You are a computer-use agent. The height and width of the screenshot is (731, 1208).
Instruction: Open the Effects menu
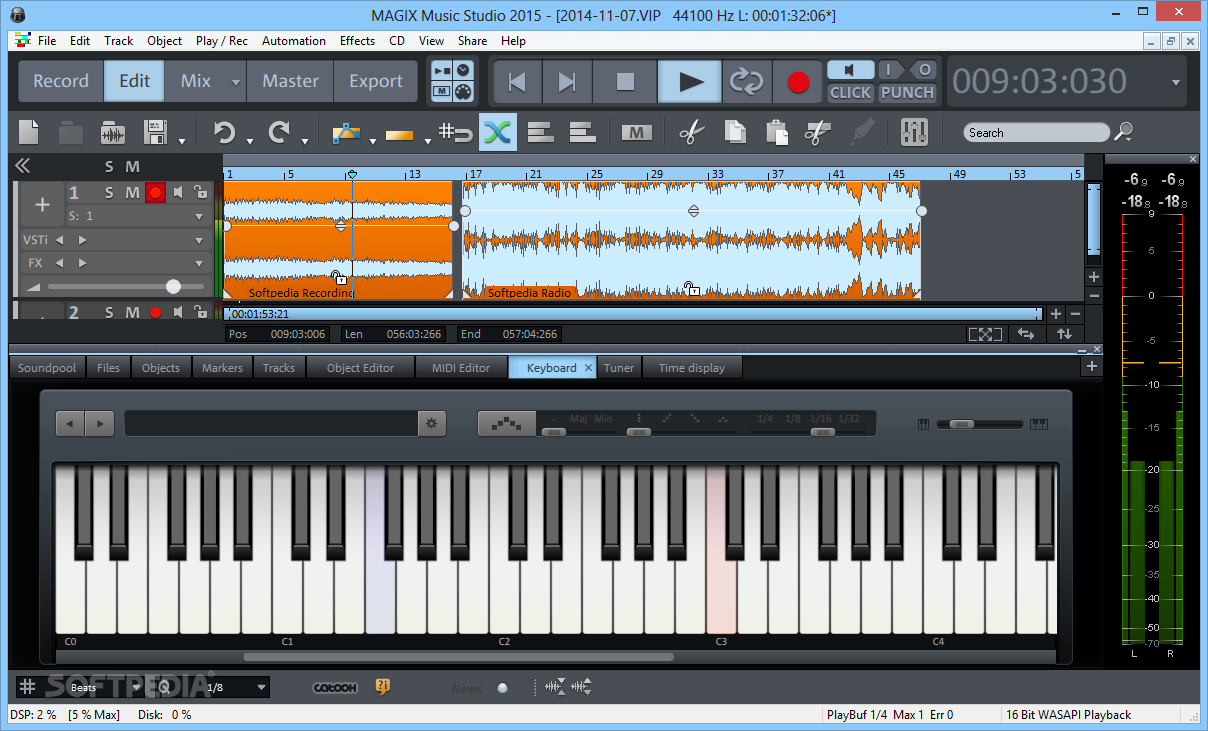[x=357, y=41]
